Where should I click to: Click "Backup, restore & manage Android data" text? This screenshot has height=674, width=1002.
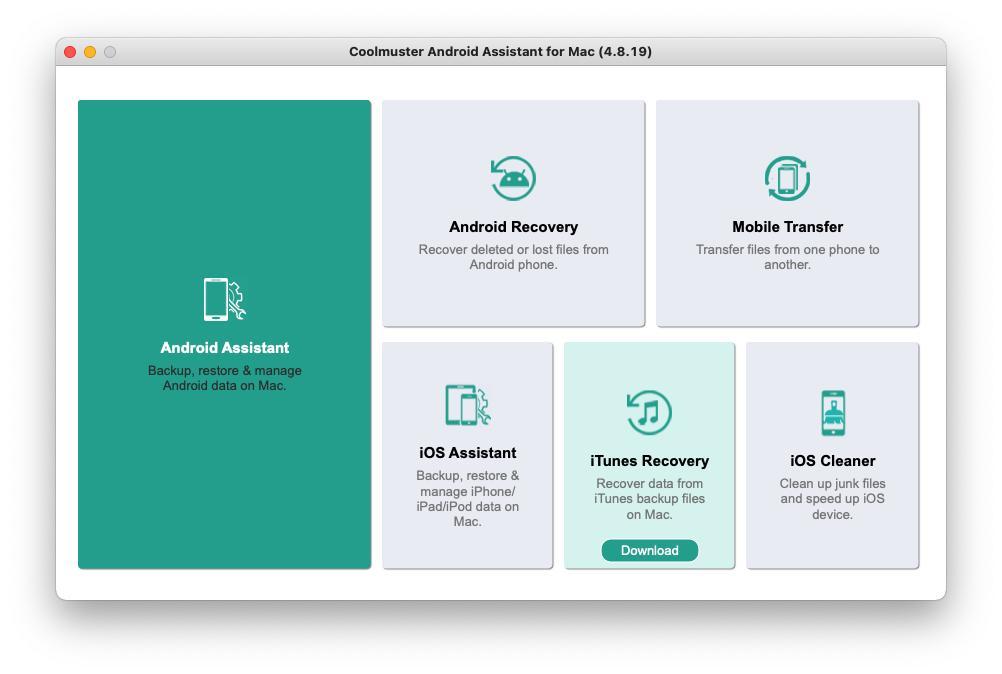point(224,378)
